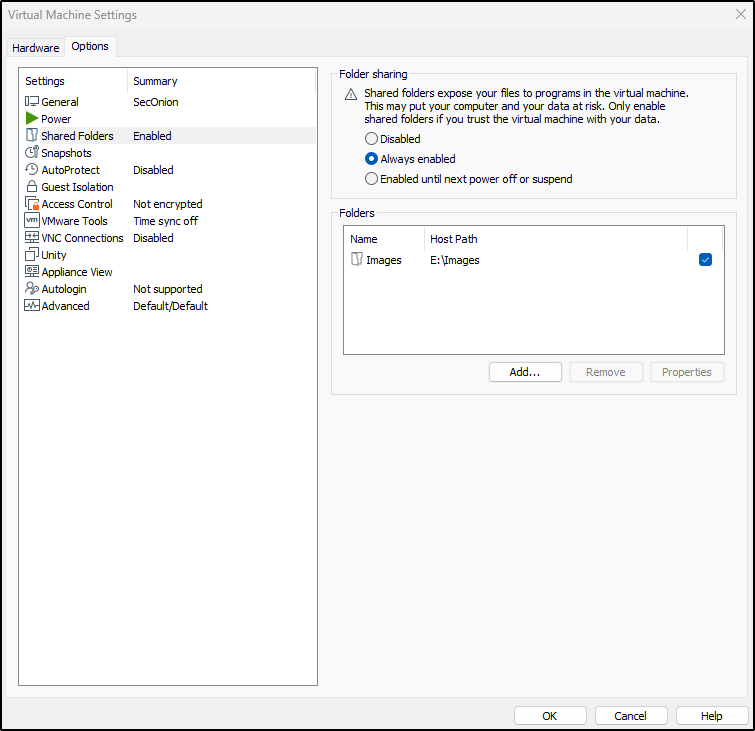Select the Disabled folder sharing option

372,139
